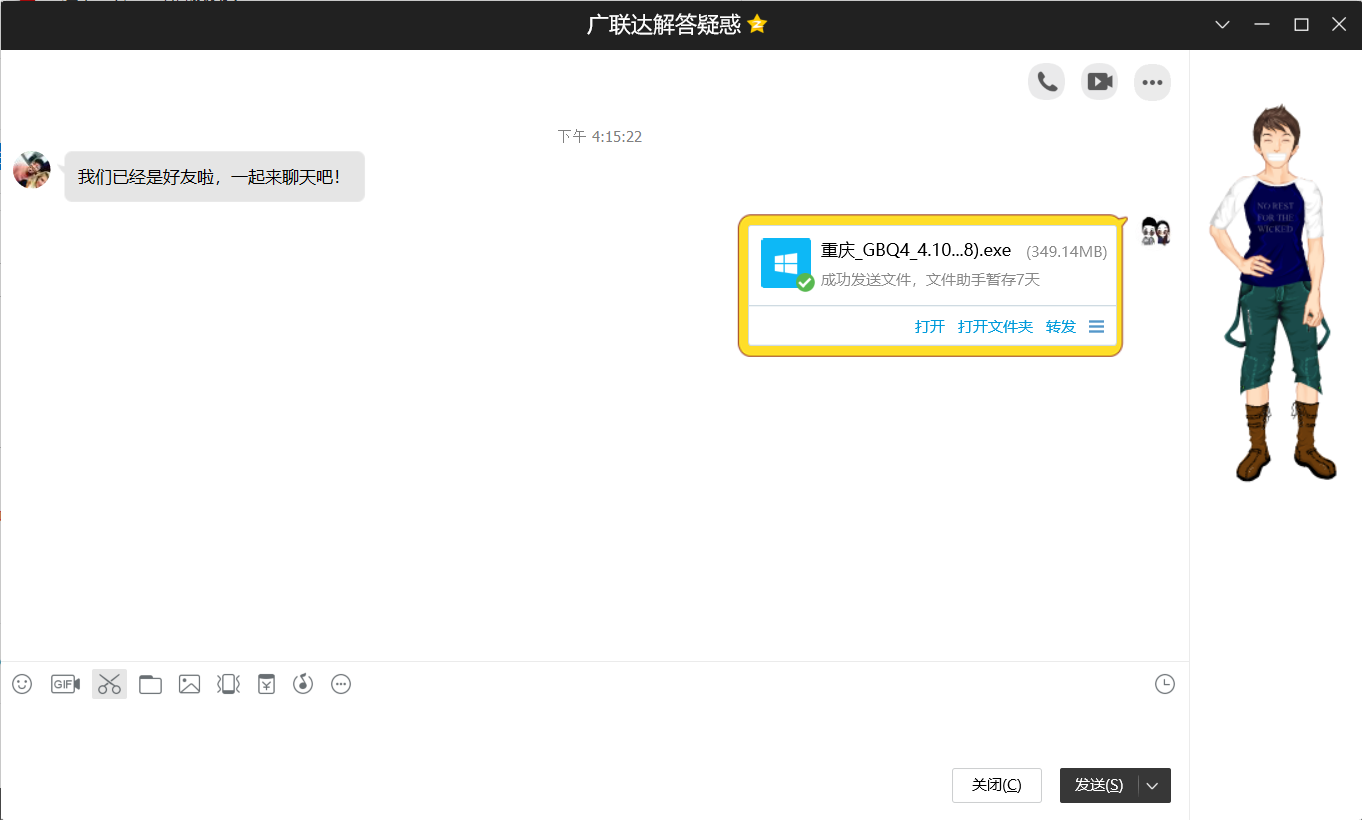1362x820 pixels.
Task: Click the star icon beside the title
Action: click(757, 24)
